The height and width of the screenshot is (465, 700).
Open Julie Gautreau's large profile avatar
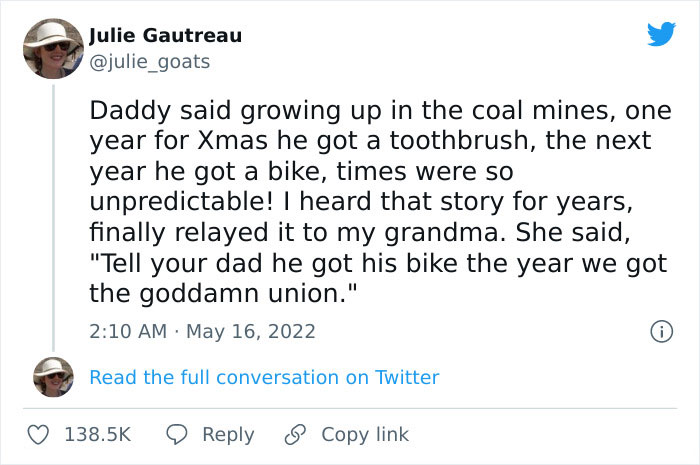pos(53,49)
